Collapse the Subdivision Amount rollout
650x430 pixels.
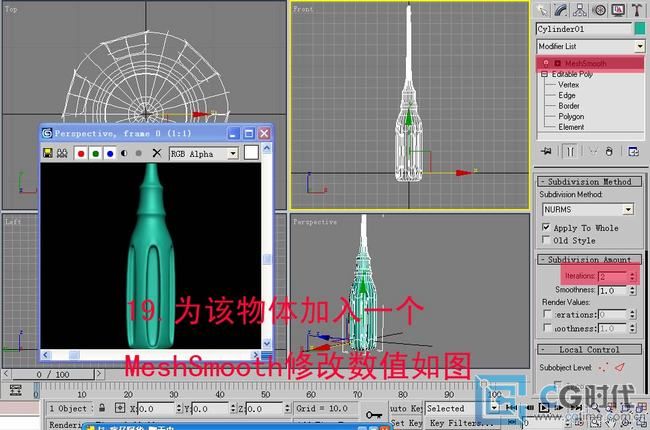589,260
